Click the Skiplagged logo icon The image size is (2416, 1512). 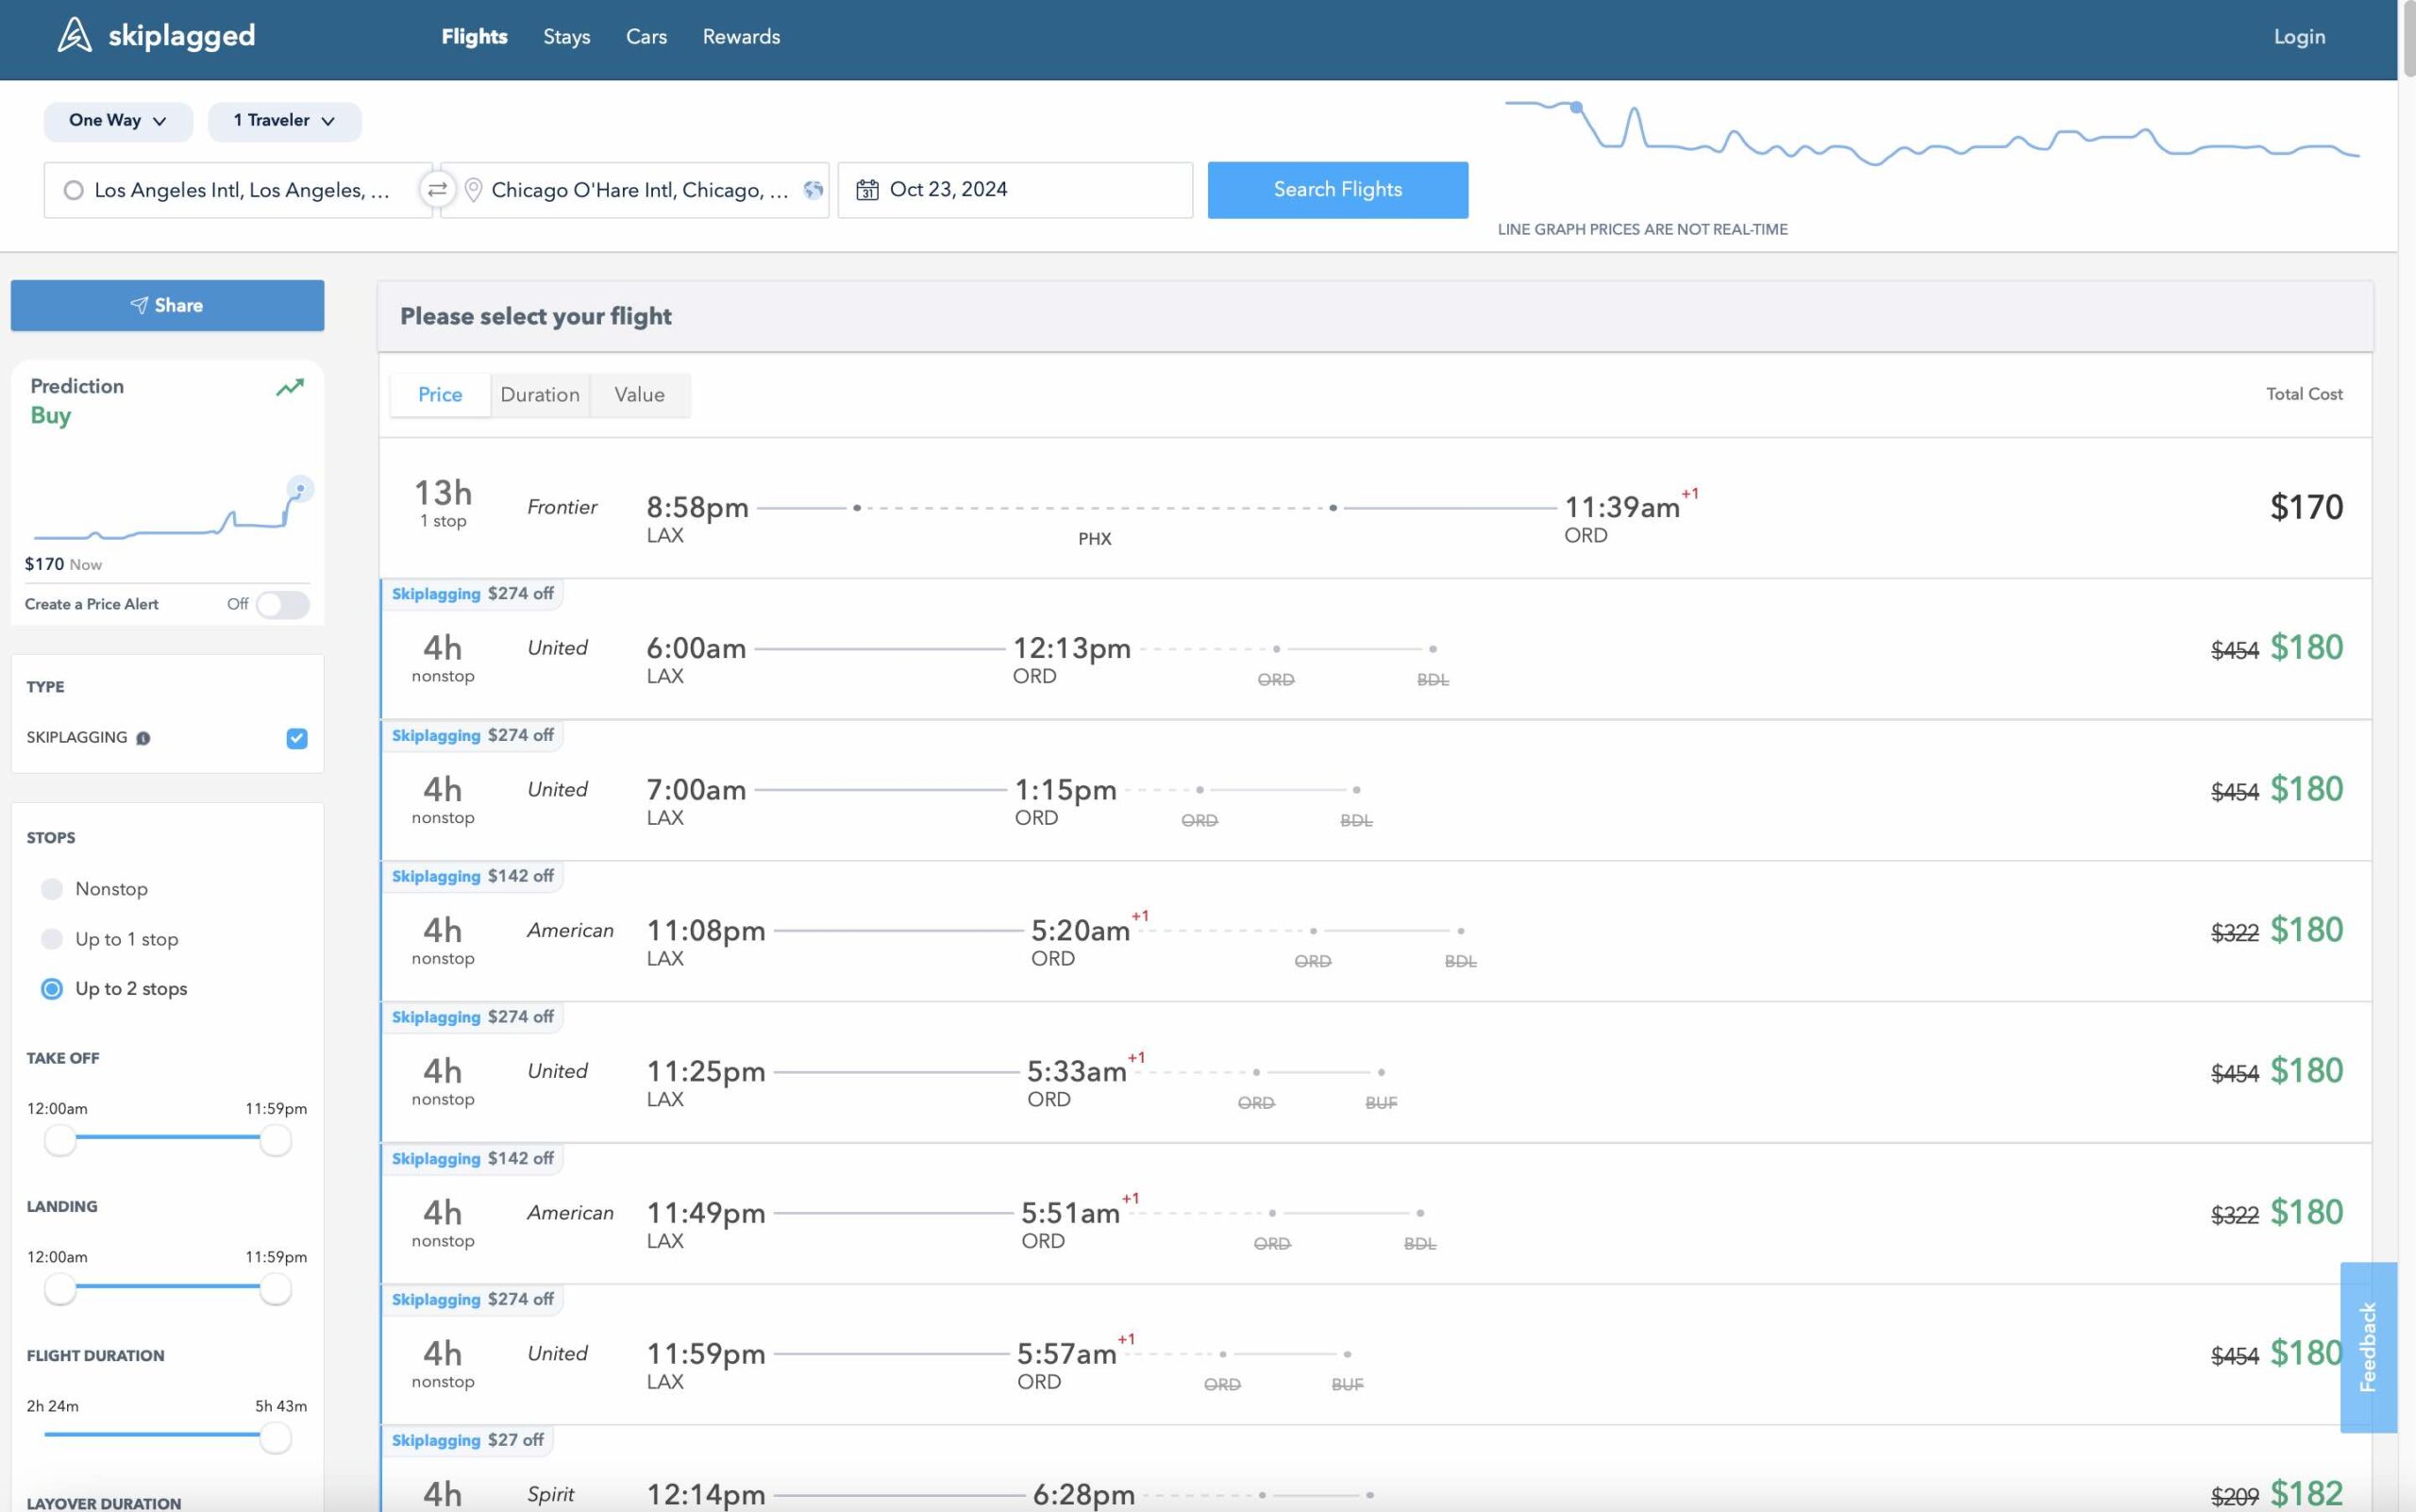(x=74, y=35)
